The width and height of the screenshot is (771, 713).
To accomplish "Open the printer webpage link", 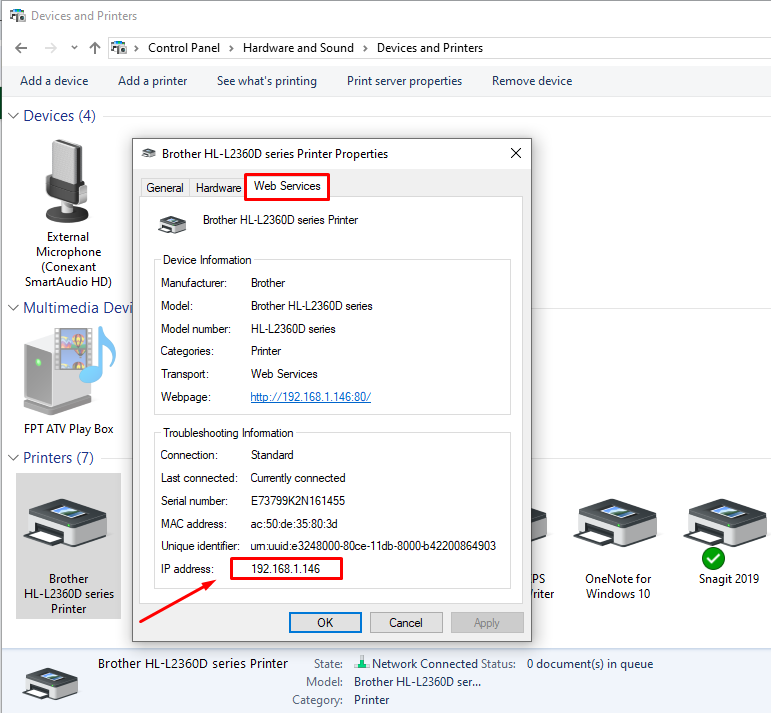I will click(x=310, y=397).
